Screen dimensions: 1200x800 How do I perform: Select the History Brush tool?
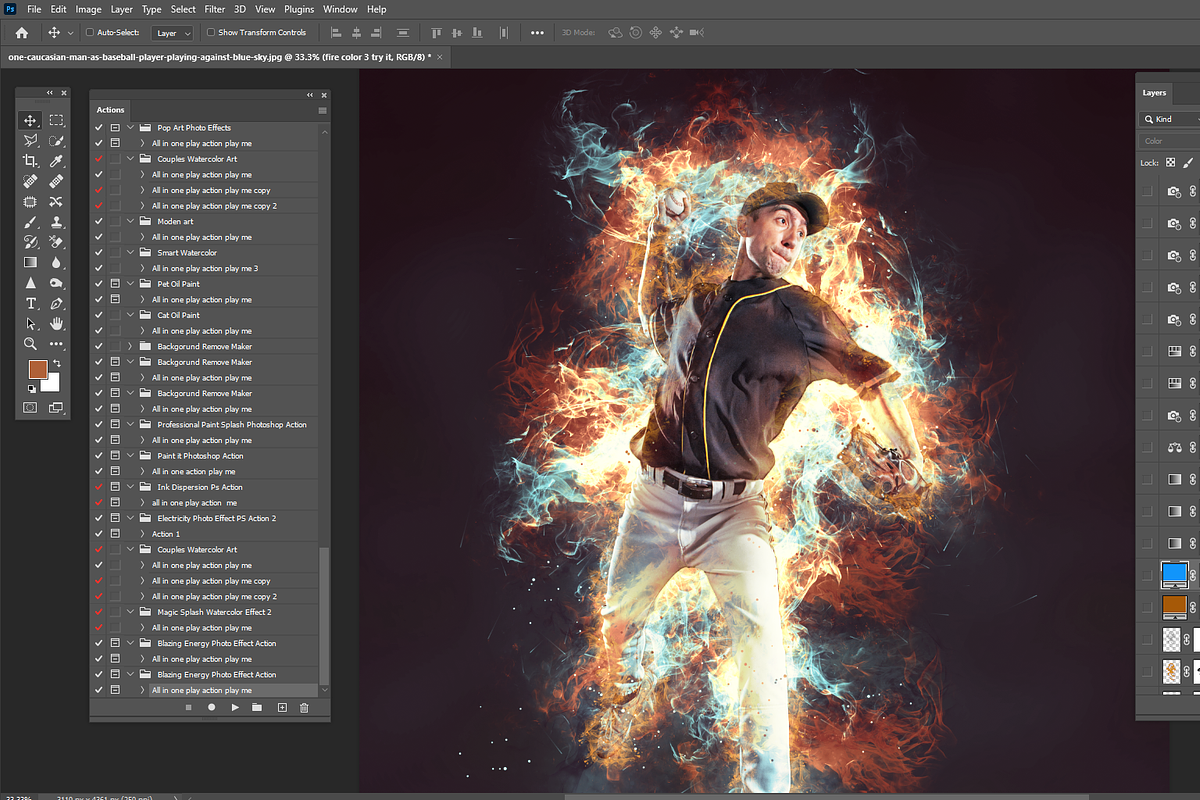click(30, 242)
